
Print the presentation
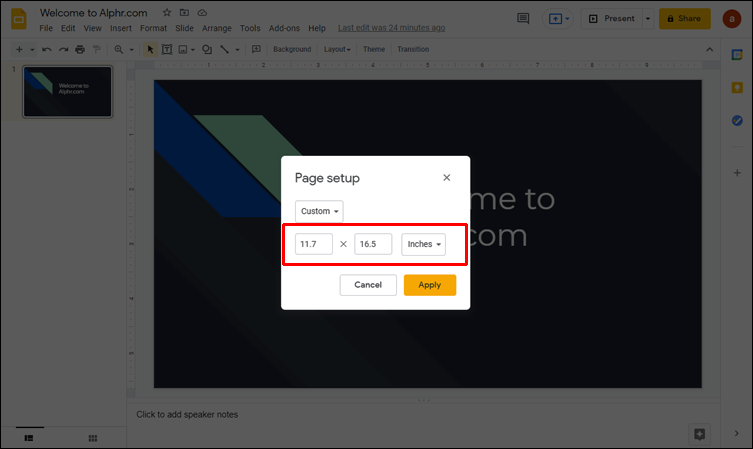[x=80, y=49]
